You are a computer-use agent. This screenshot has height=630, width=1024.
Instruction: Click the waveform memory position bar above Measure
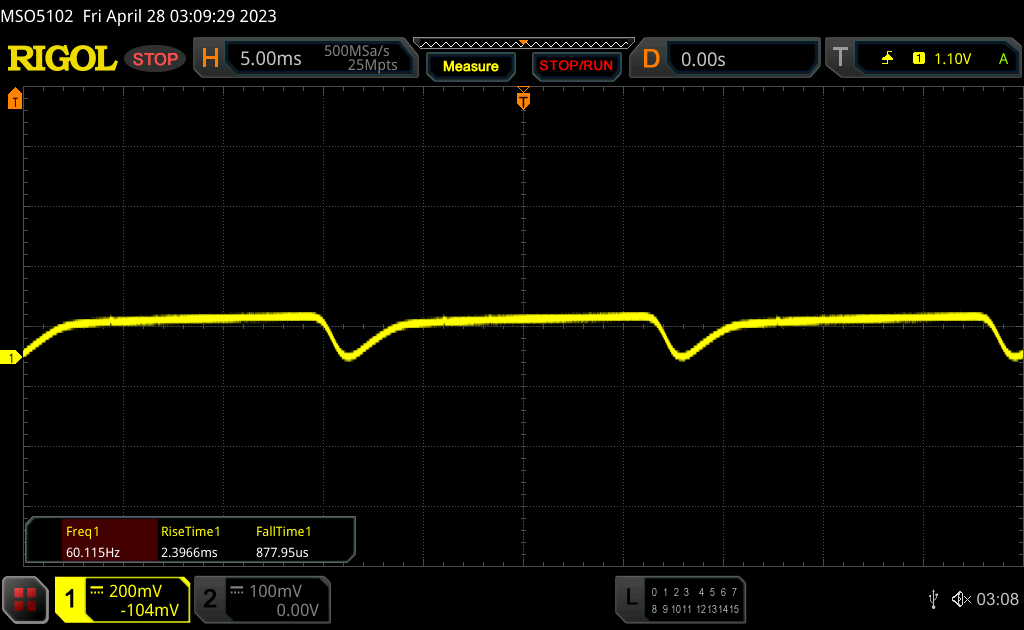tap(523, 44)
